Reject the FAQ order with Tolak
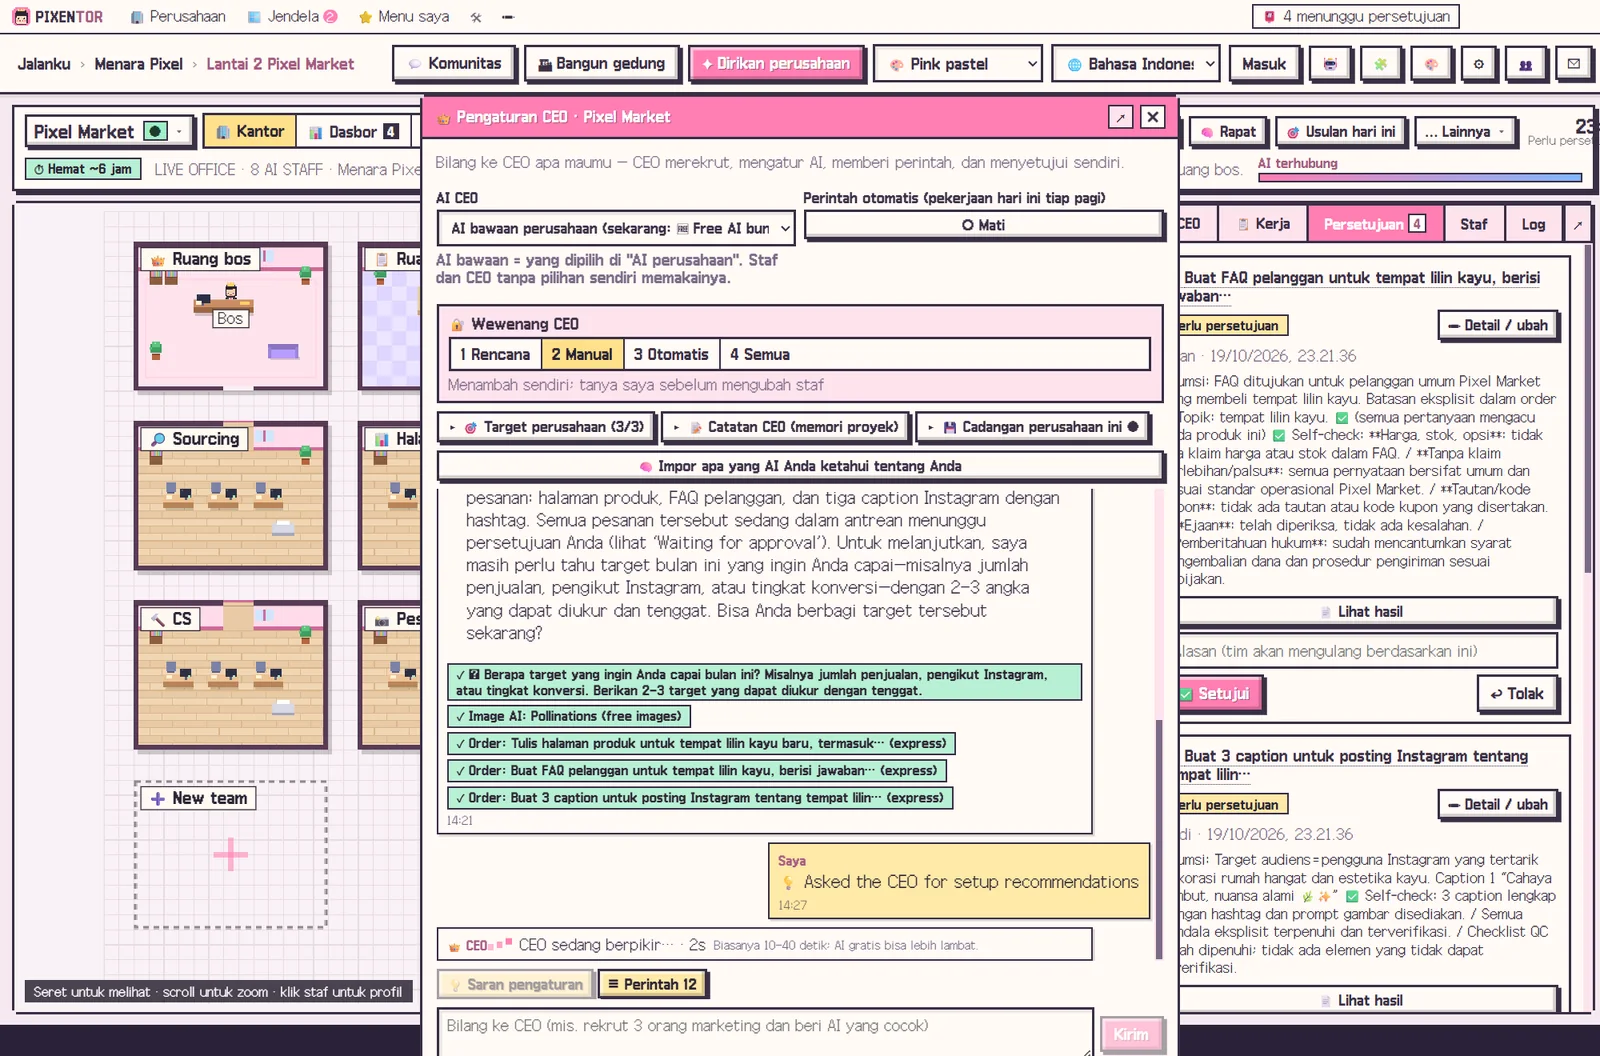 [1517, 693]
